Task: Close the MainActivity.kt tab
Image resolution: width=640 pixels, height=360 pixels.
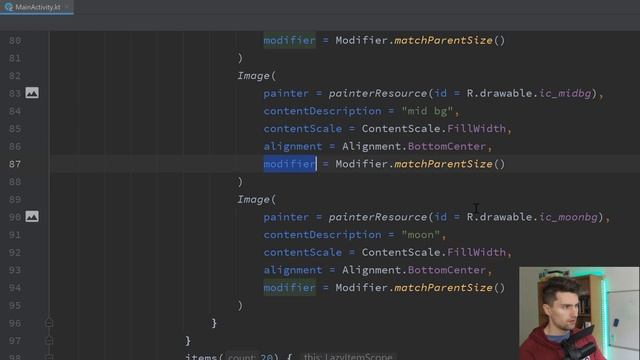Action: [67, 7]
